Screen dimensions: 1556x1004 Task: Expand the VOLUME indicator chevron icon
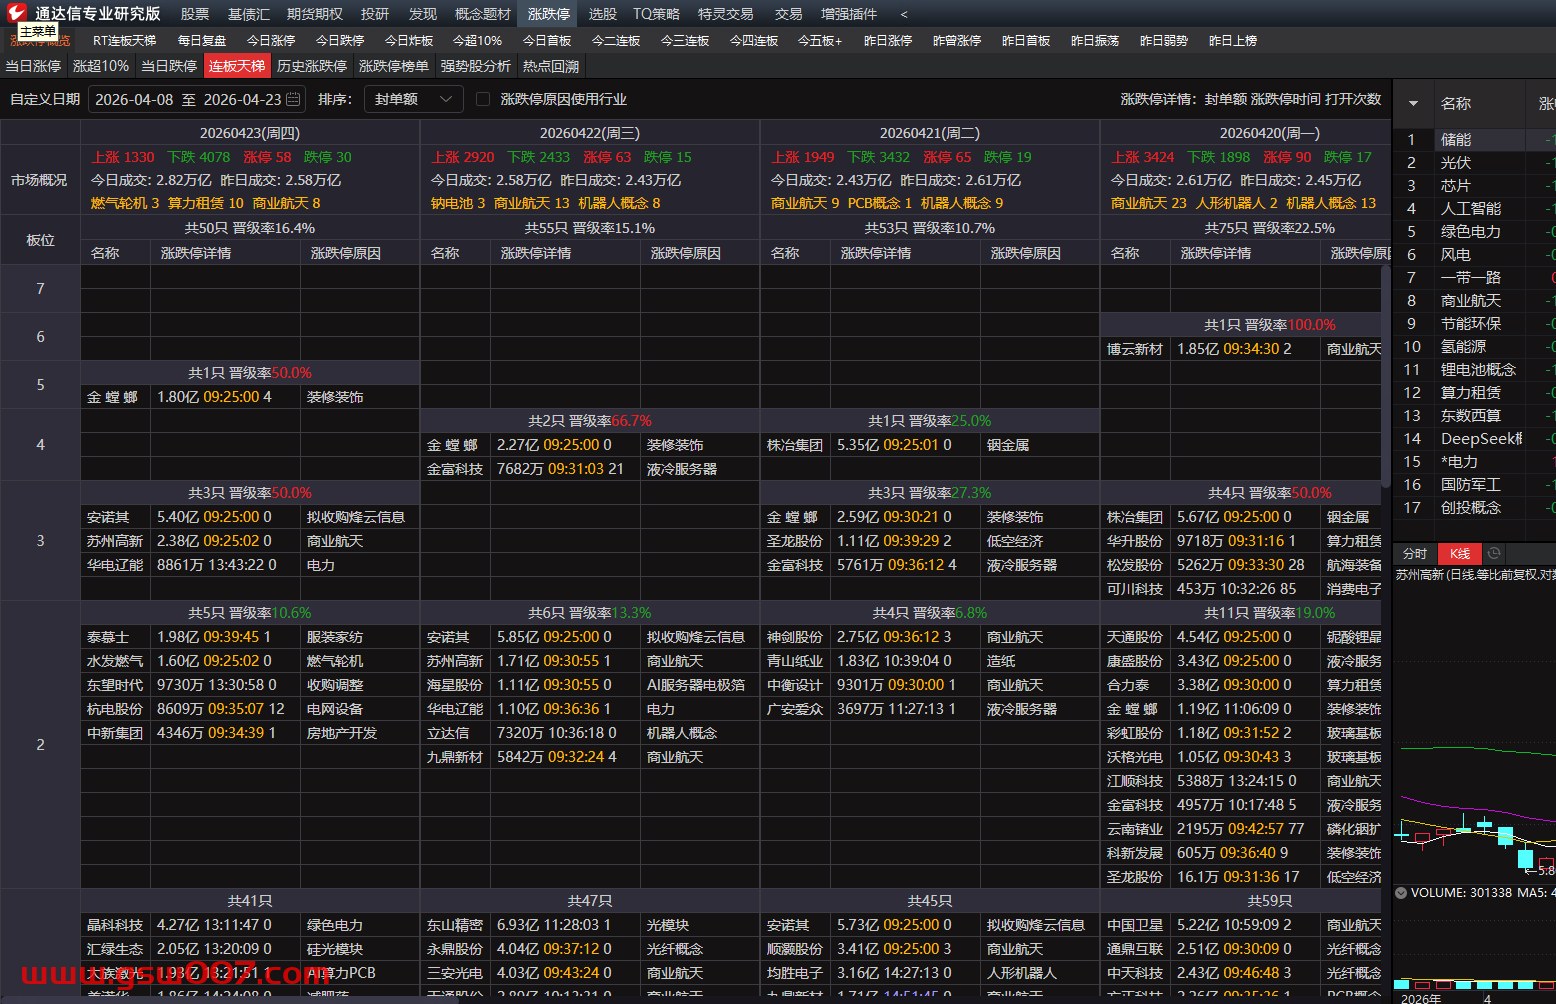pyautogui.click(x=1401, y=893)
